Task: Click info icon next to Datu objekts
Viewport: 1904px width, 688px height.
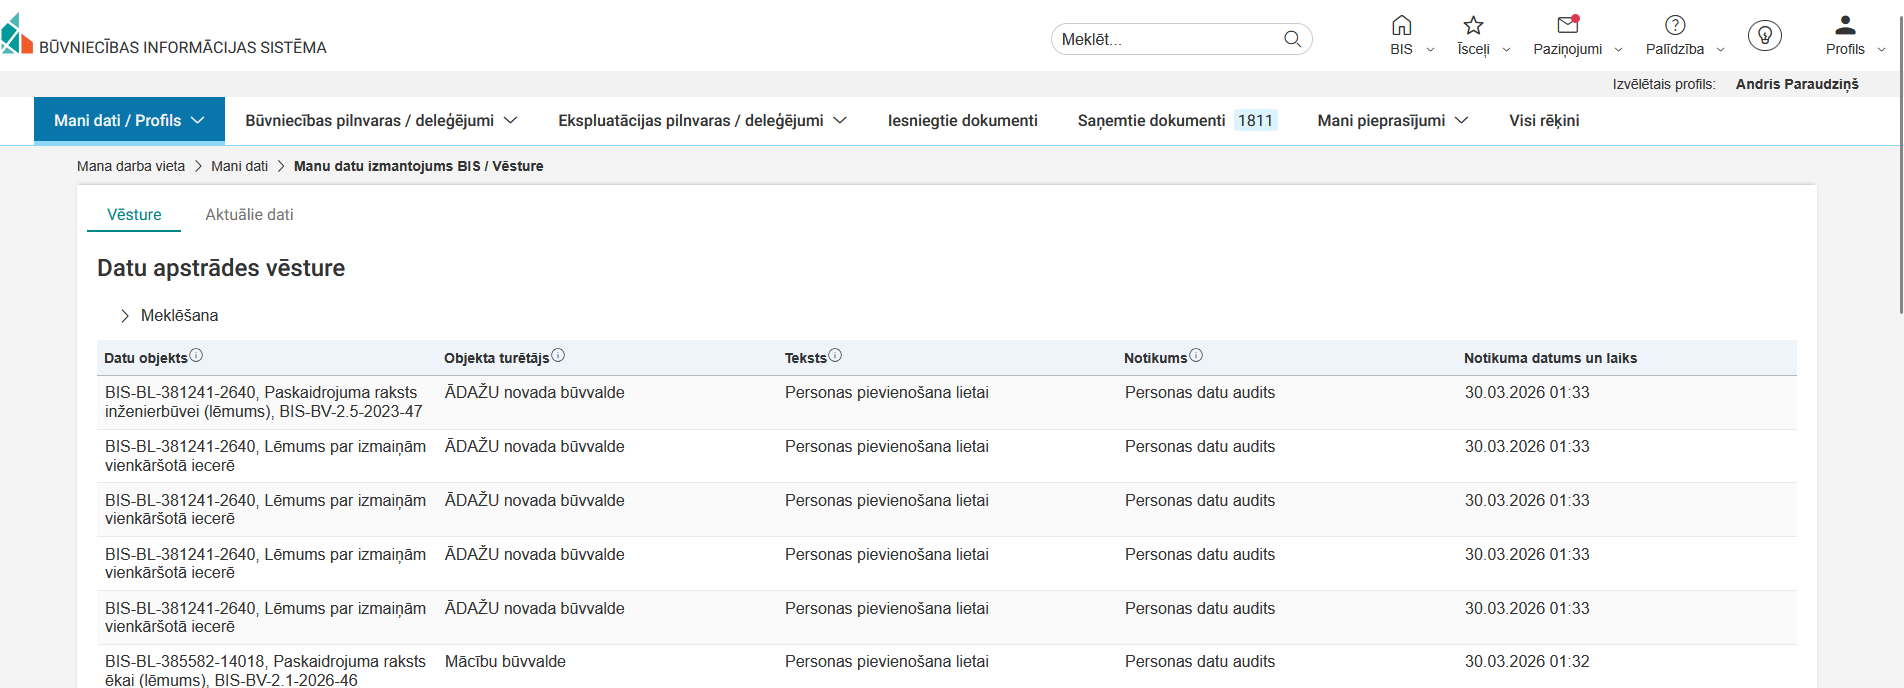Action: tap(196, 355)
